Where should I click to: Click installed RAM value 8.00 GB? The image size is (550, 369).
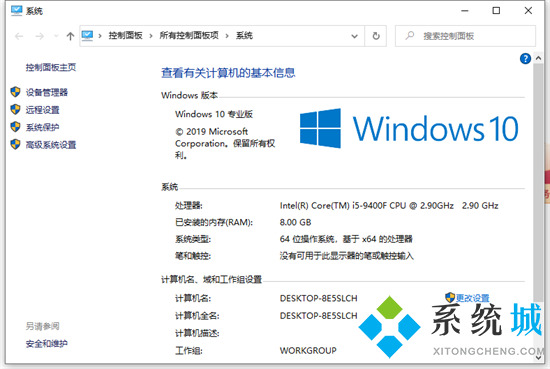tap(295, 222)
